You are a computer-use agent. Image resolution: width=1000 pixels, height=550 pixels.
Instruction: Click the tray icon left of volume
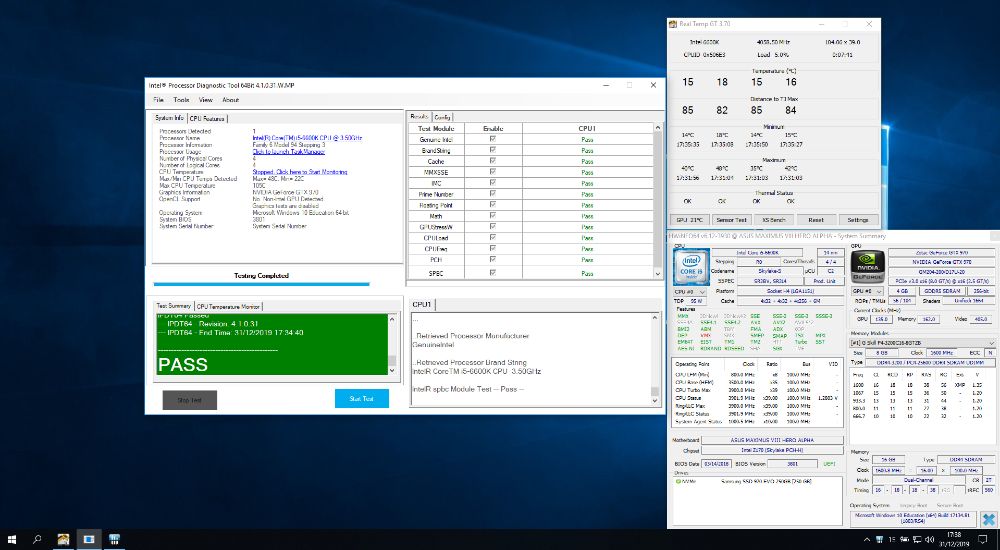917,540
